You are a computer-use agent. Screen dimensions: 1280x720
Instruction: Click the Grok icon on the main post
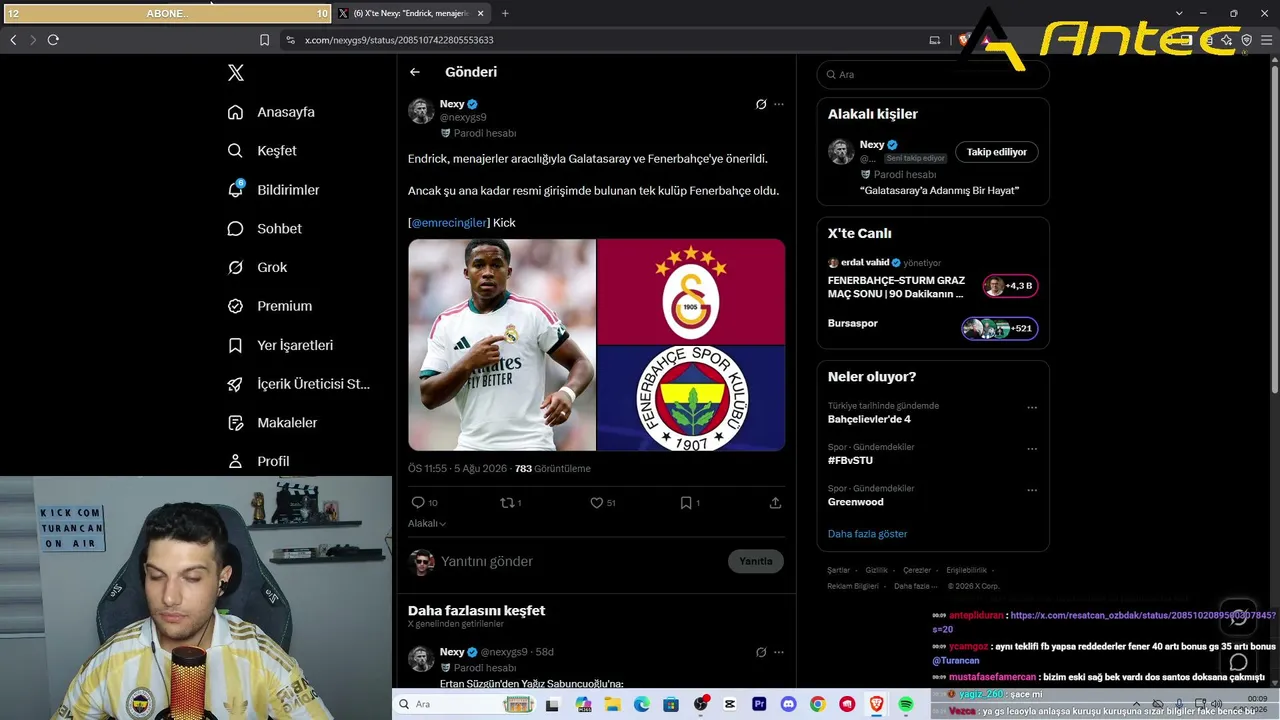pos(761,104)
